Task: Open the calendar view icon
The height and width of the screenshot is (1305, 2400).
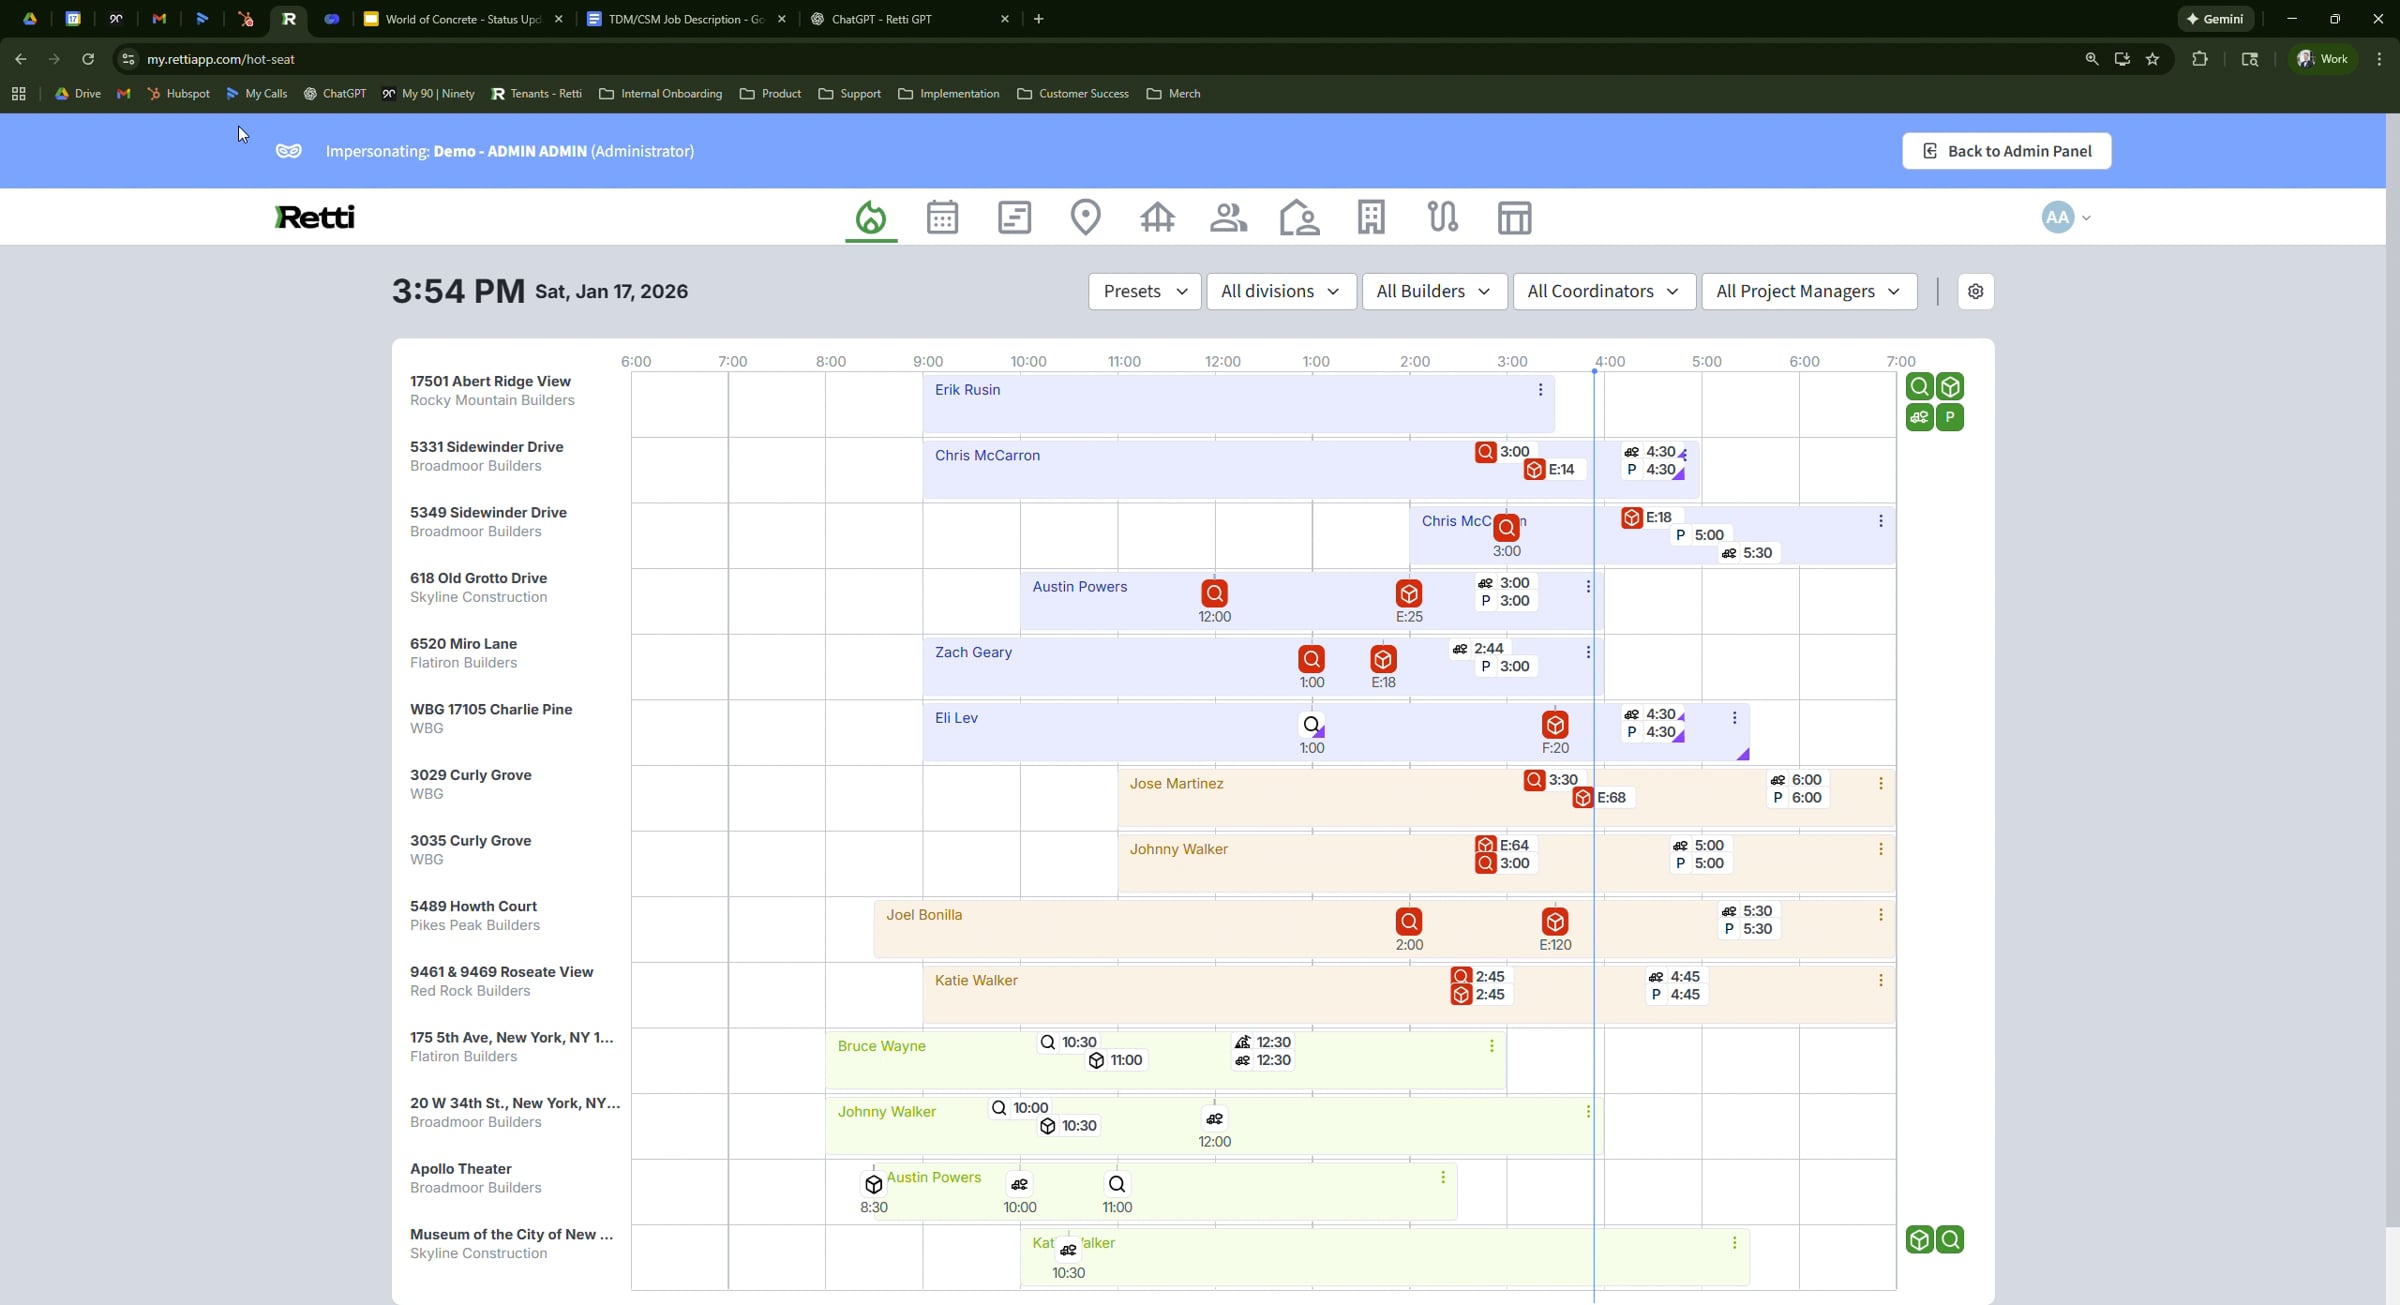Action: tap(942, 217)
